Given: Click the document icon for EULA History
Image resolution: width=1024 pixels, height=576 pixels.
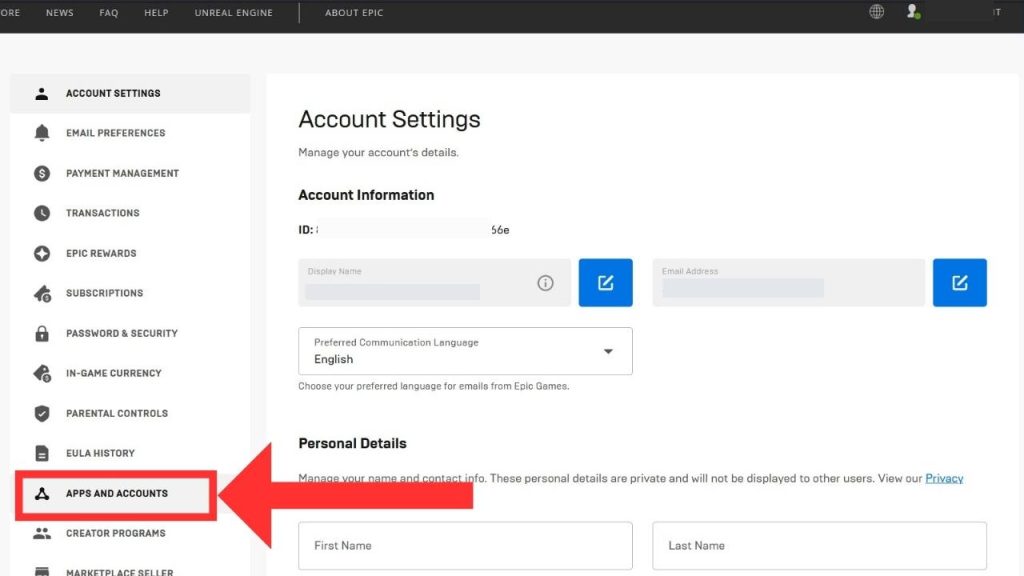Looking at the screenshot, I should (x=42, y=453).
